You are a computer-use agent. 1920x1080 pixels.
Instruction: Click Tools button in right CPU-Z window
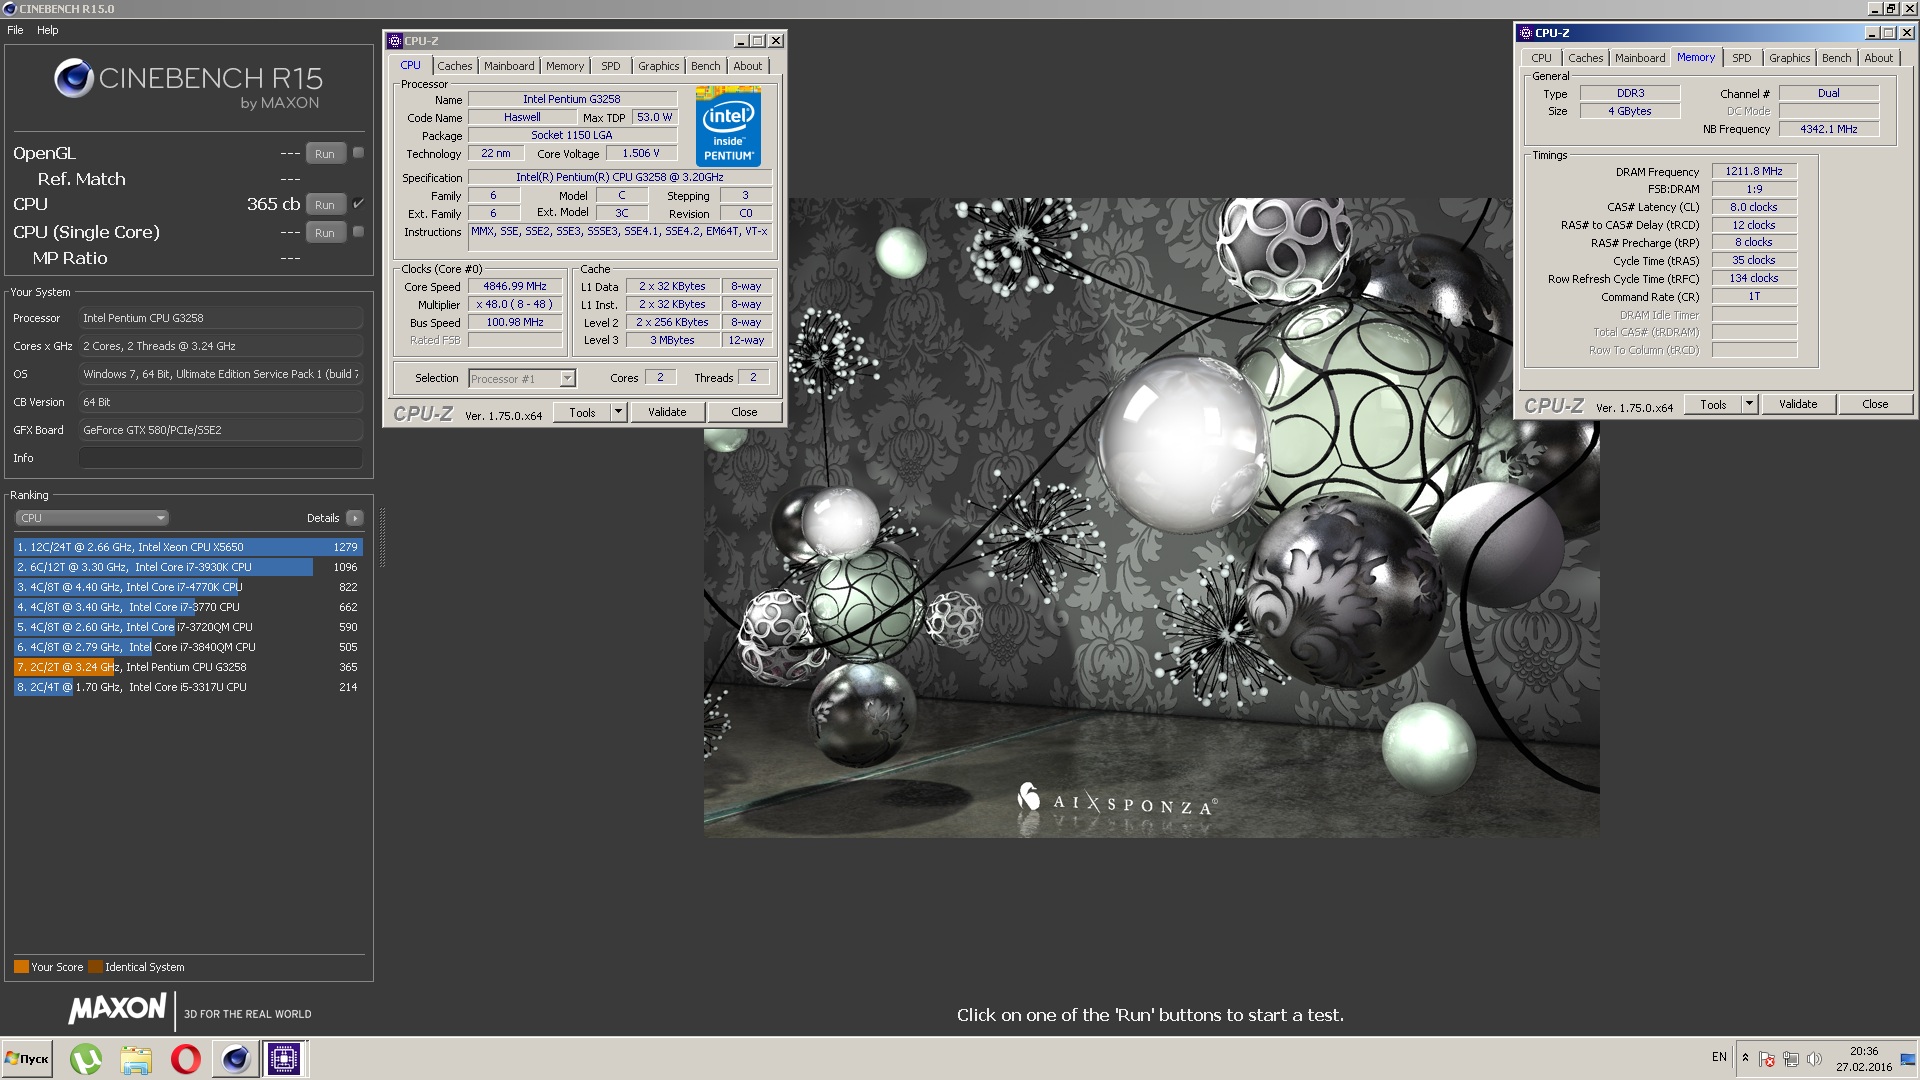point(1713,404)
